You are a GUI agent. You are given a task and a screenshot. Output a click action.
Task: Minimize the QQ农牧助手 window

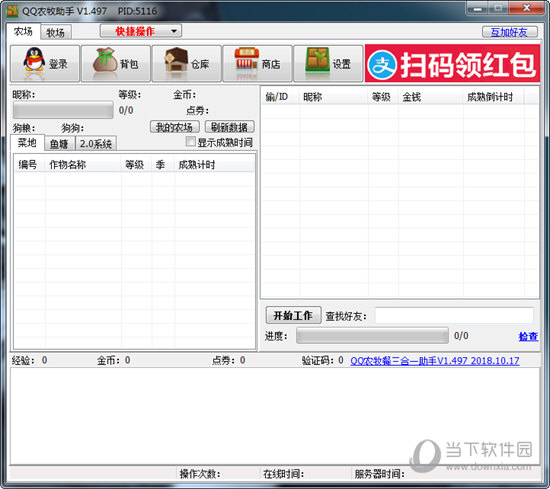[477, 9]
